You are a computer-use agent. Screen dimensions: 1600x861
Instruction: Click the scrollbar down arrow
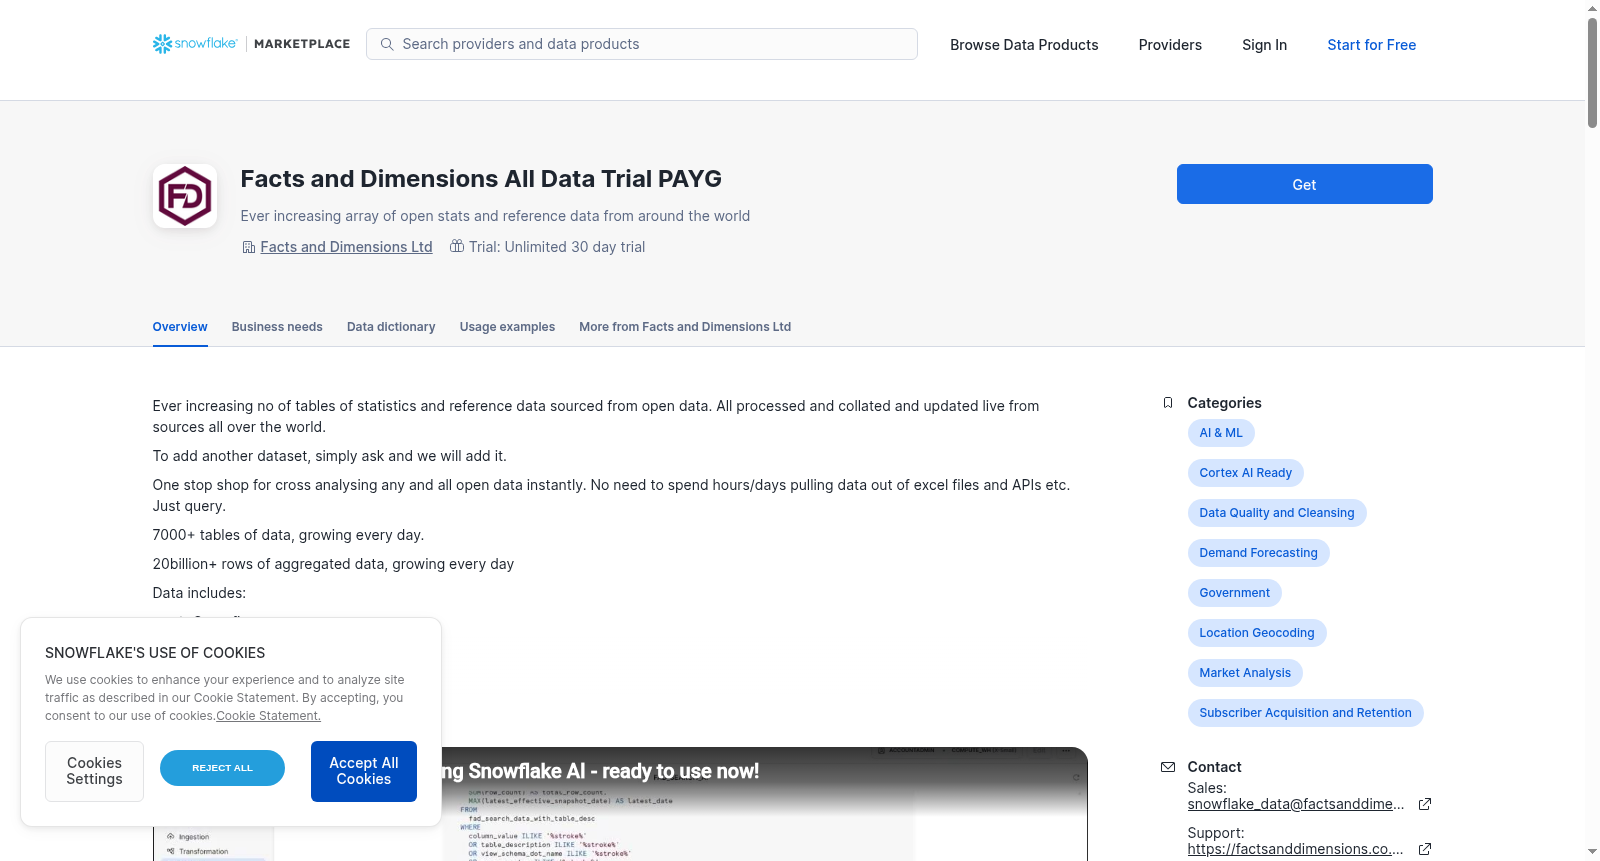pos(1592,852)
